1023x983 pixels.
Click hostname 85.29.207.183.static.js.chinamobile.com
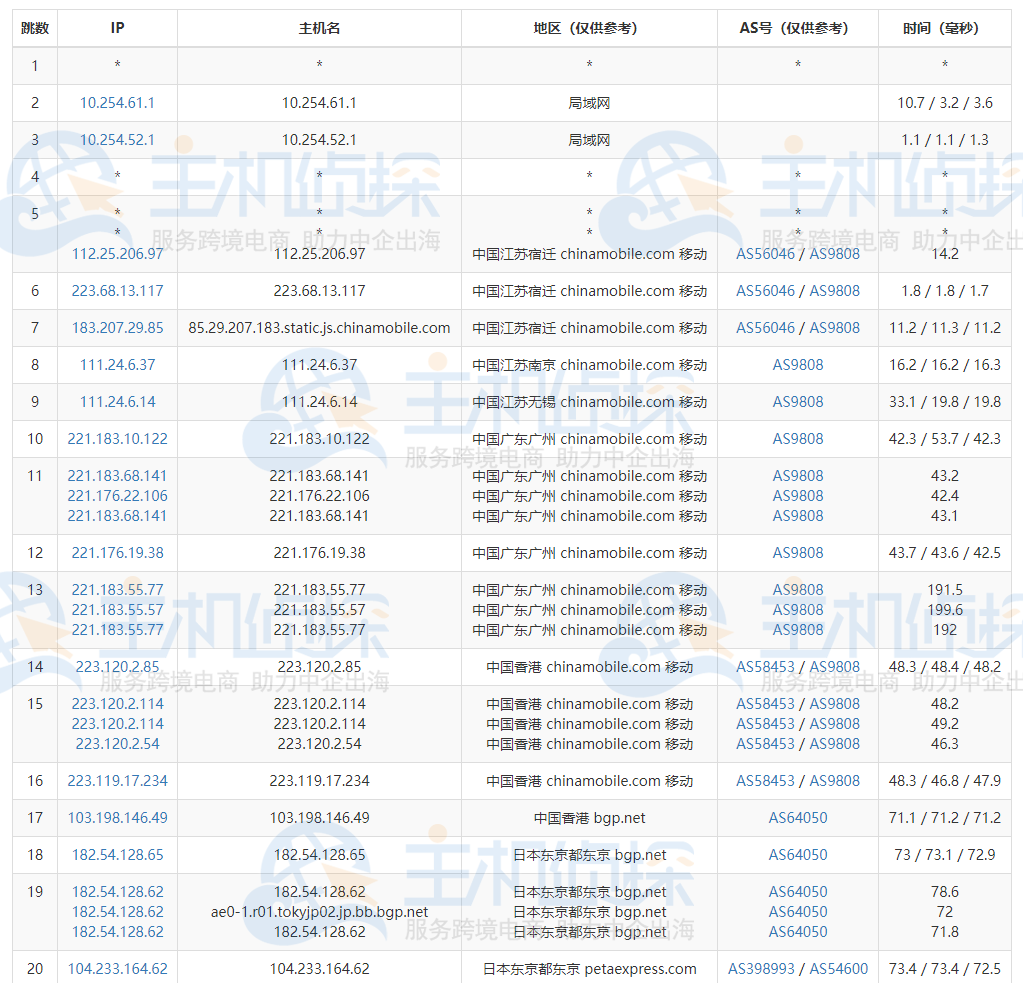pyautogui.click(x=319, y=328)
